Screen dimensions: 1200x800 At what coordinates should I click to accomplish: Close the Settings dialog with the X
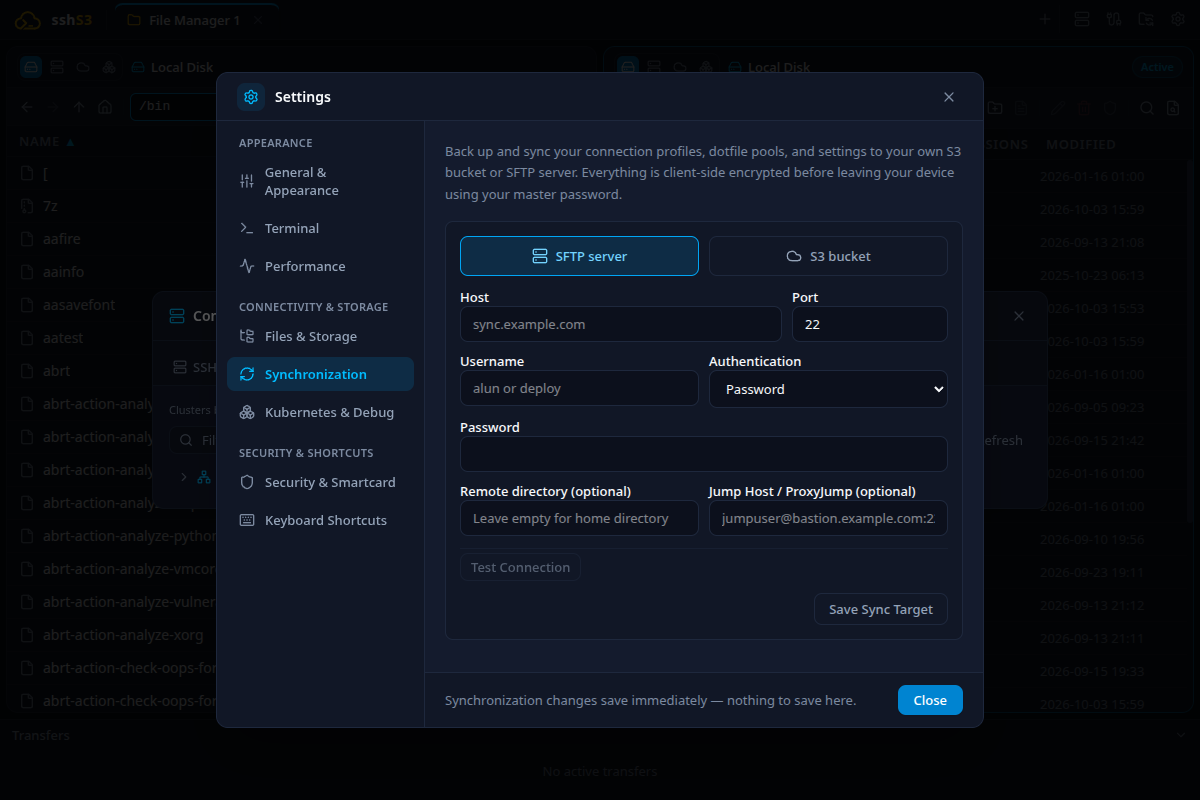(x=949, y=97)
